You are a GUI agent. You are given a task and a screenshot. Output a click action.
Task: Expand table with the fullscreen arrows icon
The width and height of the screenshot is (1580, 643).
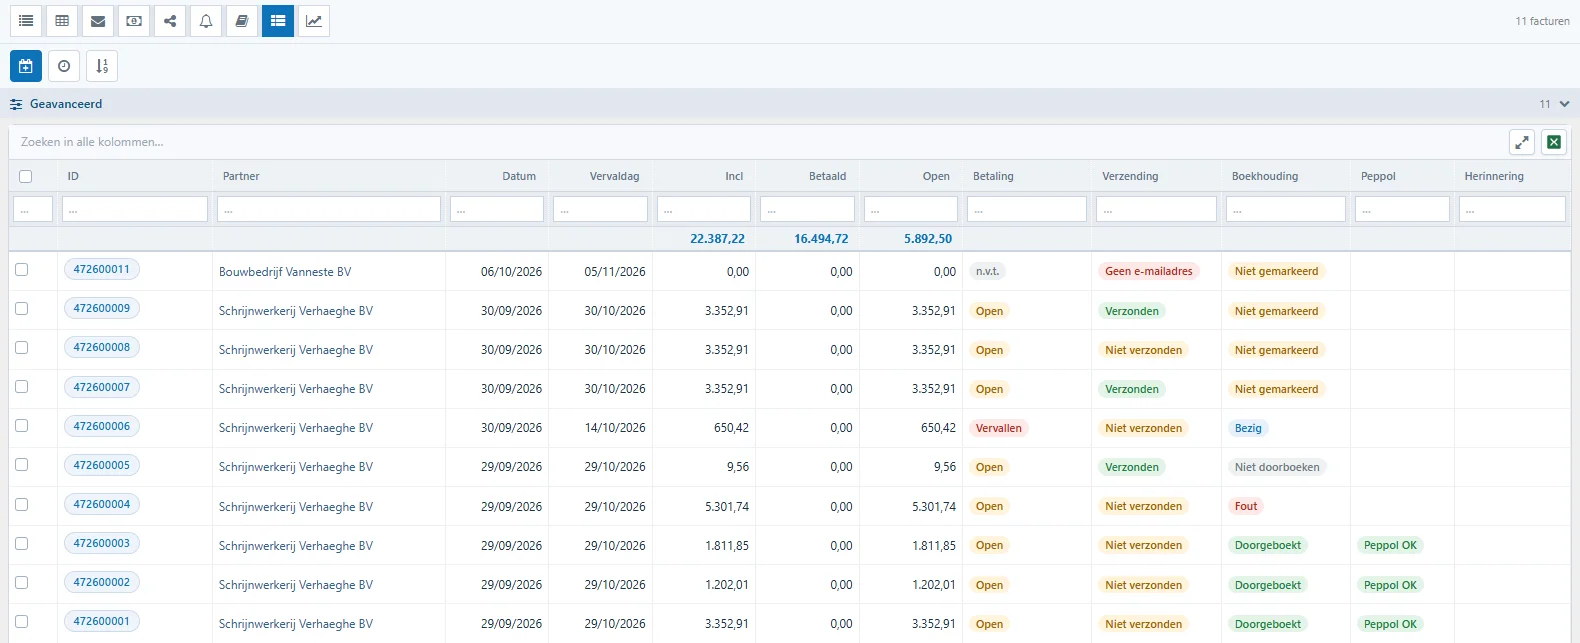tap(1522, 142)
